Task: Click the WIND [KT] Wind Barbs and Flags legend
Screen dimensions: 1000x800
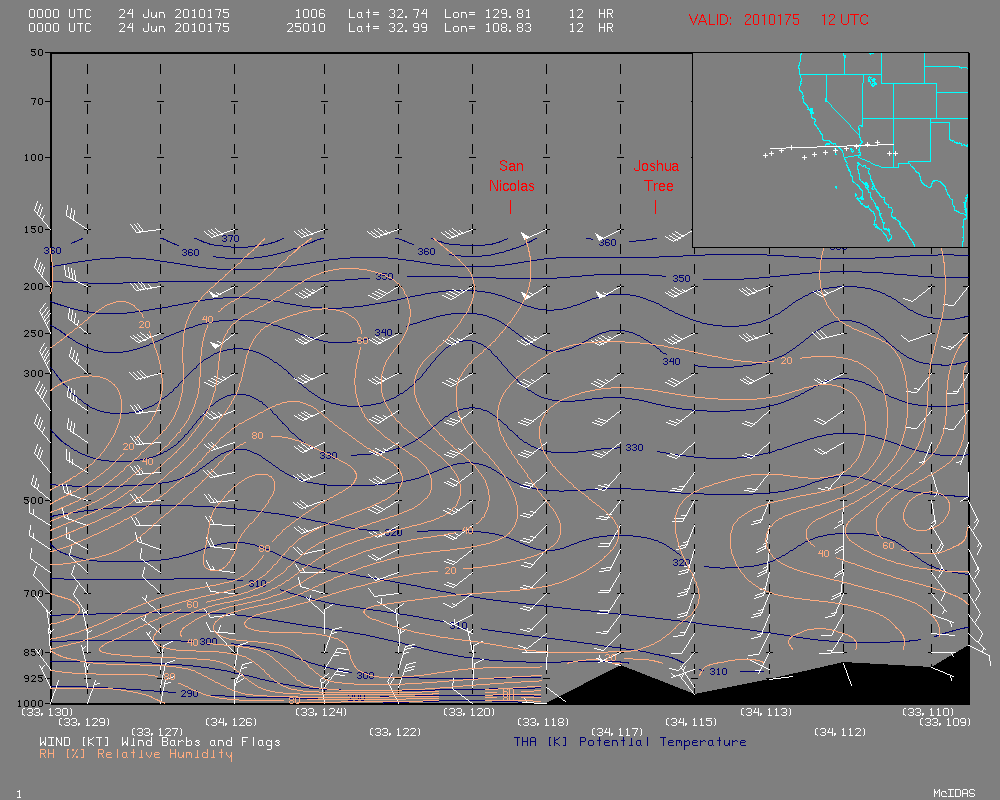Action: [x=159, y=742]
